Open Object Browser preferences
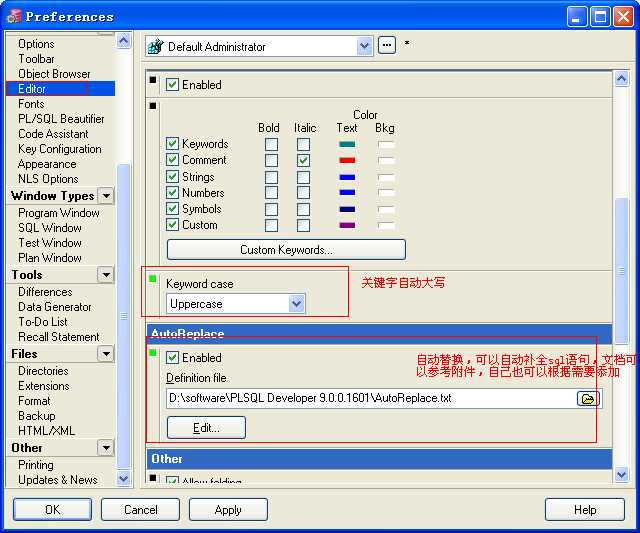 pos(54,74)
